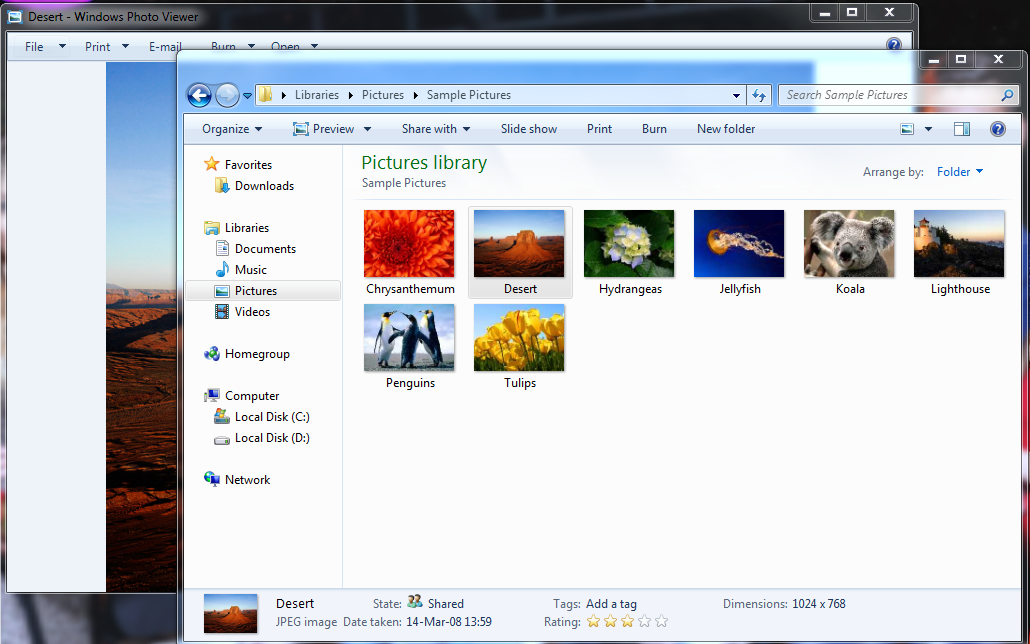Select the Jellyfish thumbnail

(x=739, y=243)
